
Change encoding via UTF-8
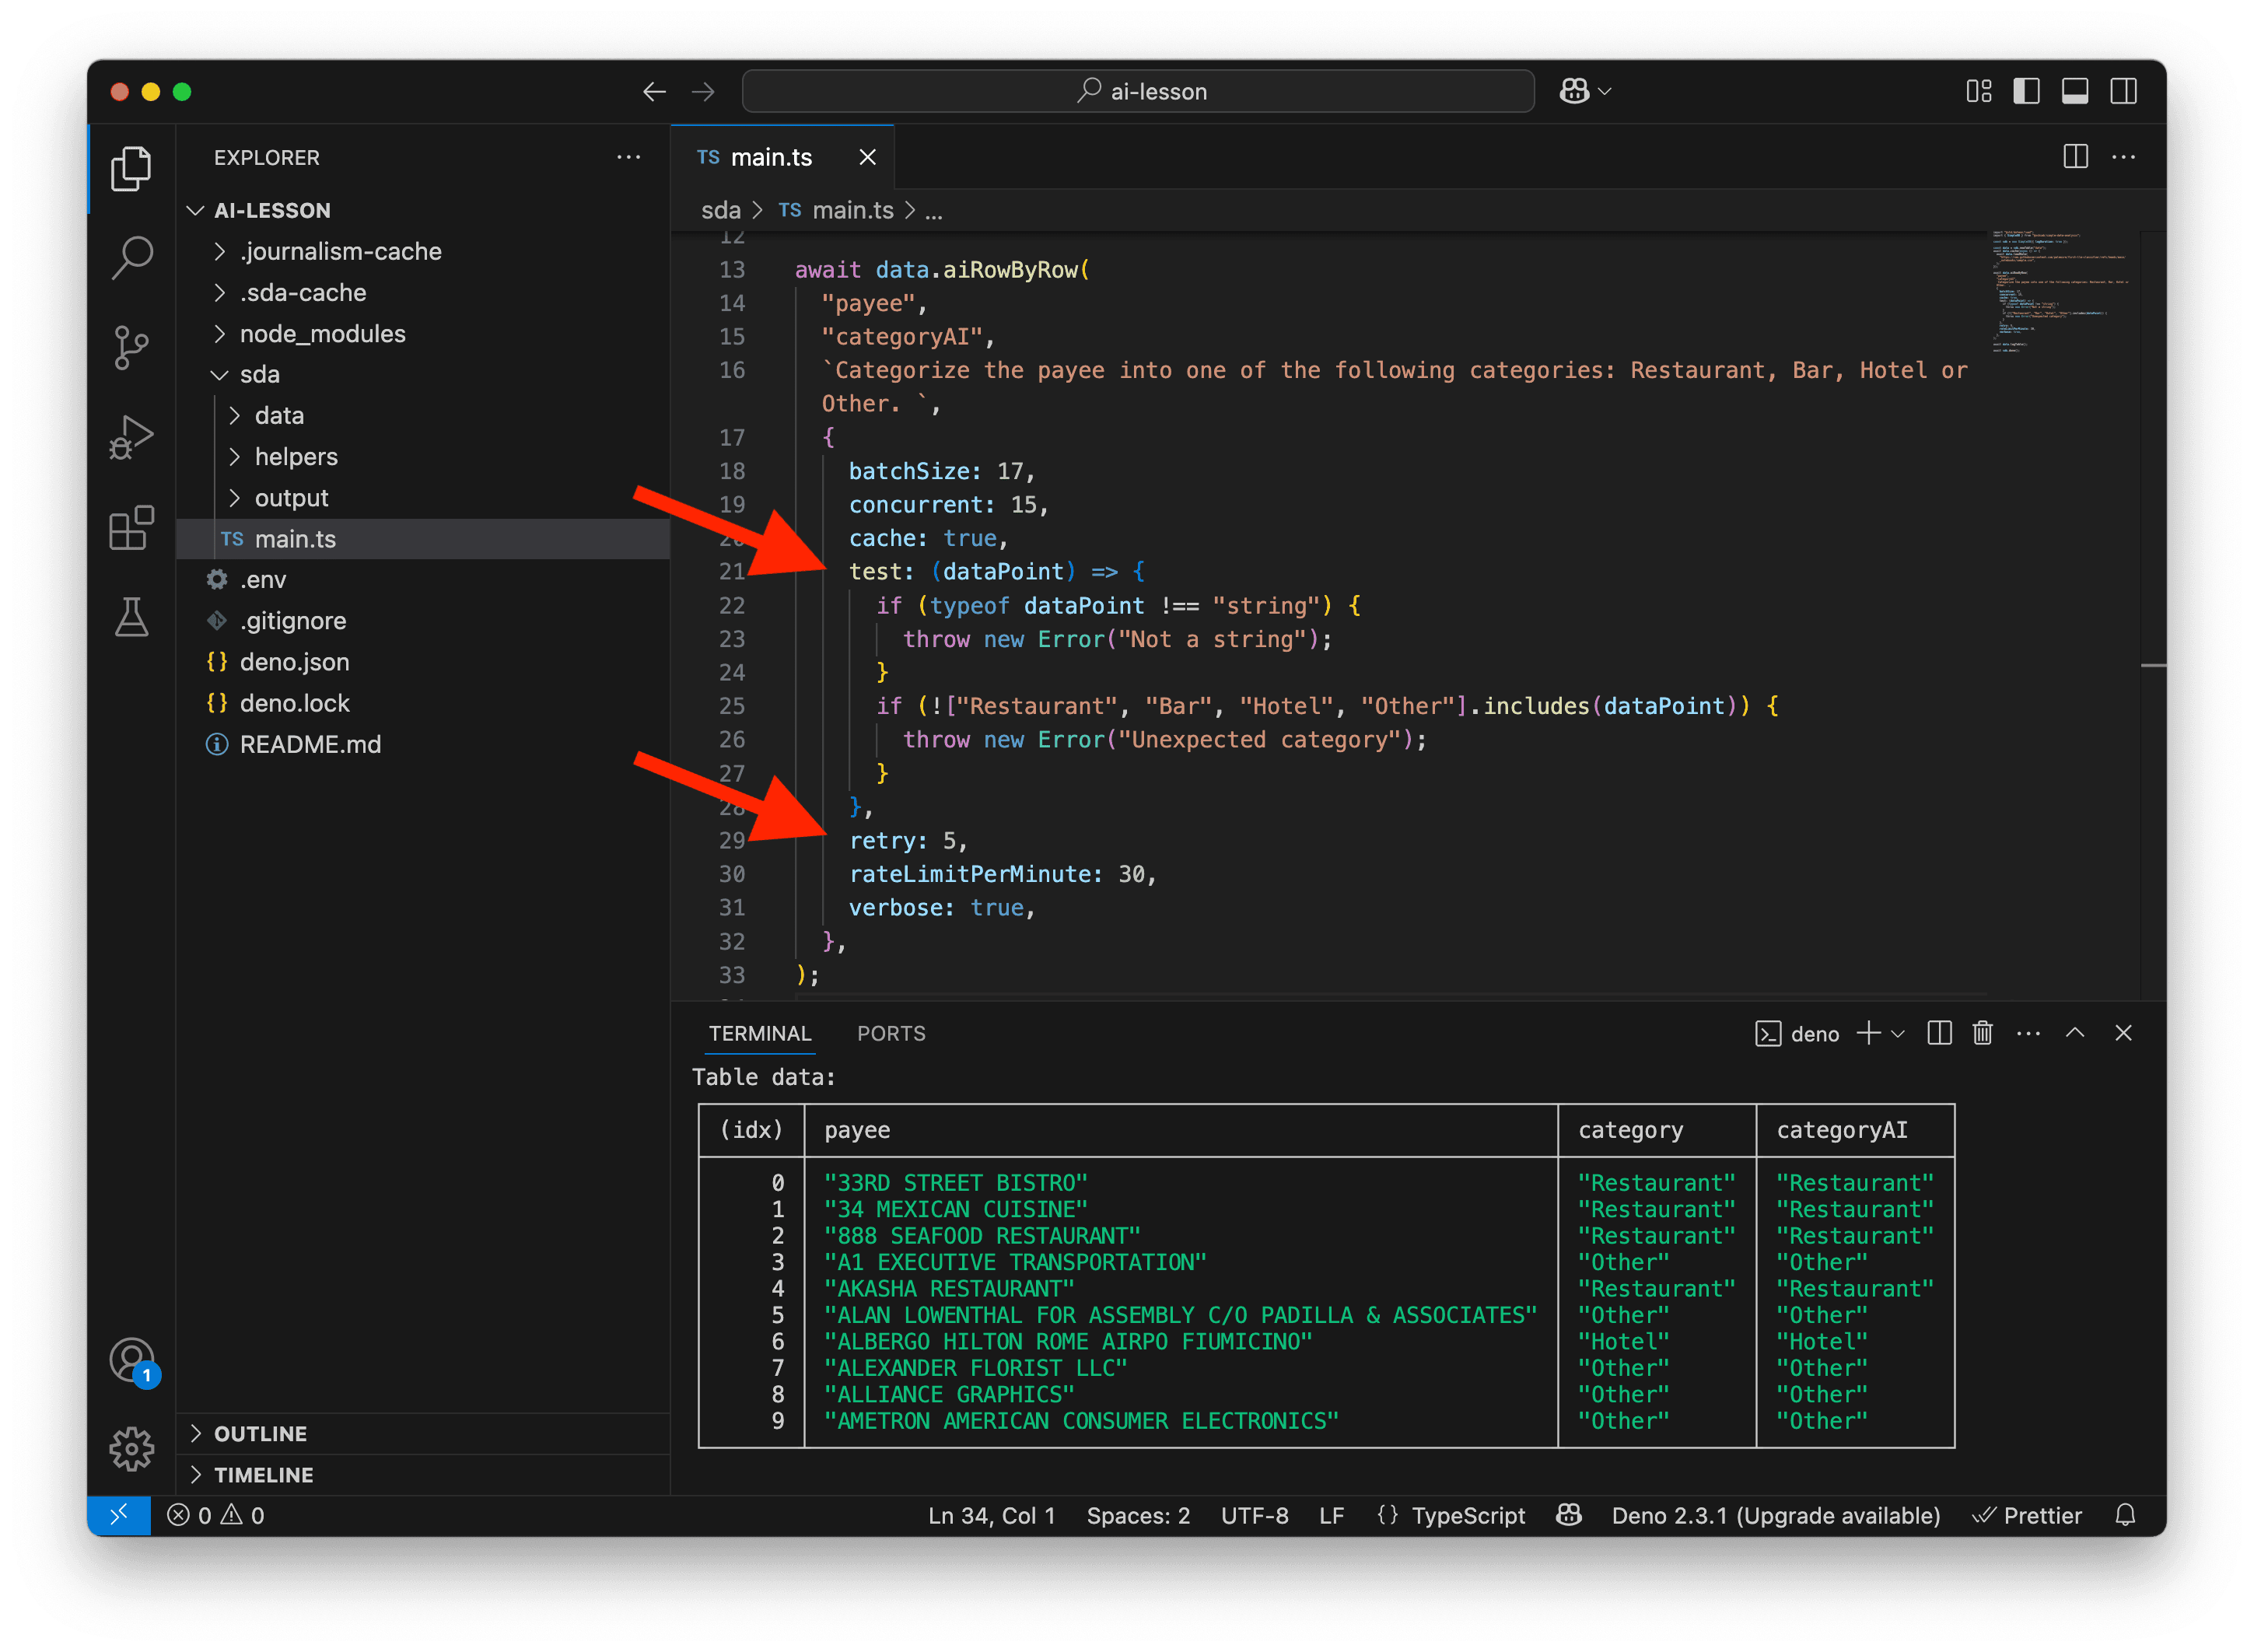[x=1254, y=1515]
